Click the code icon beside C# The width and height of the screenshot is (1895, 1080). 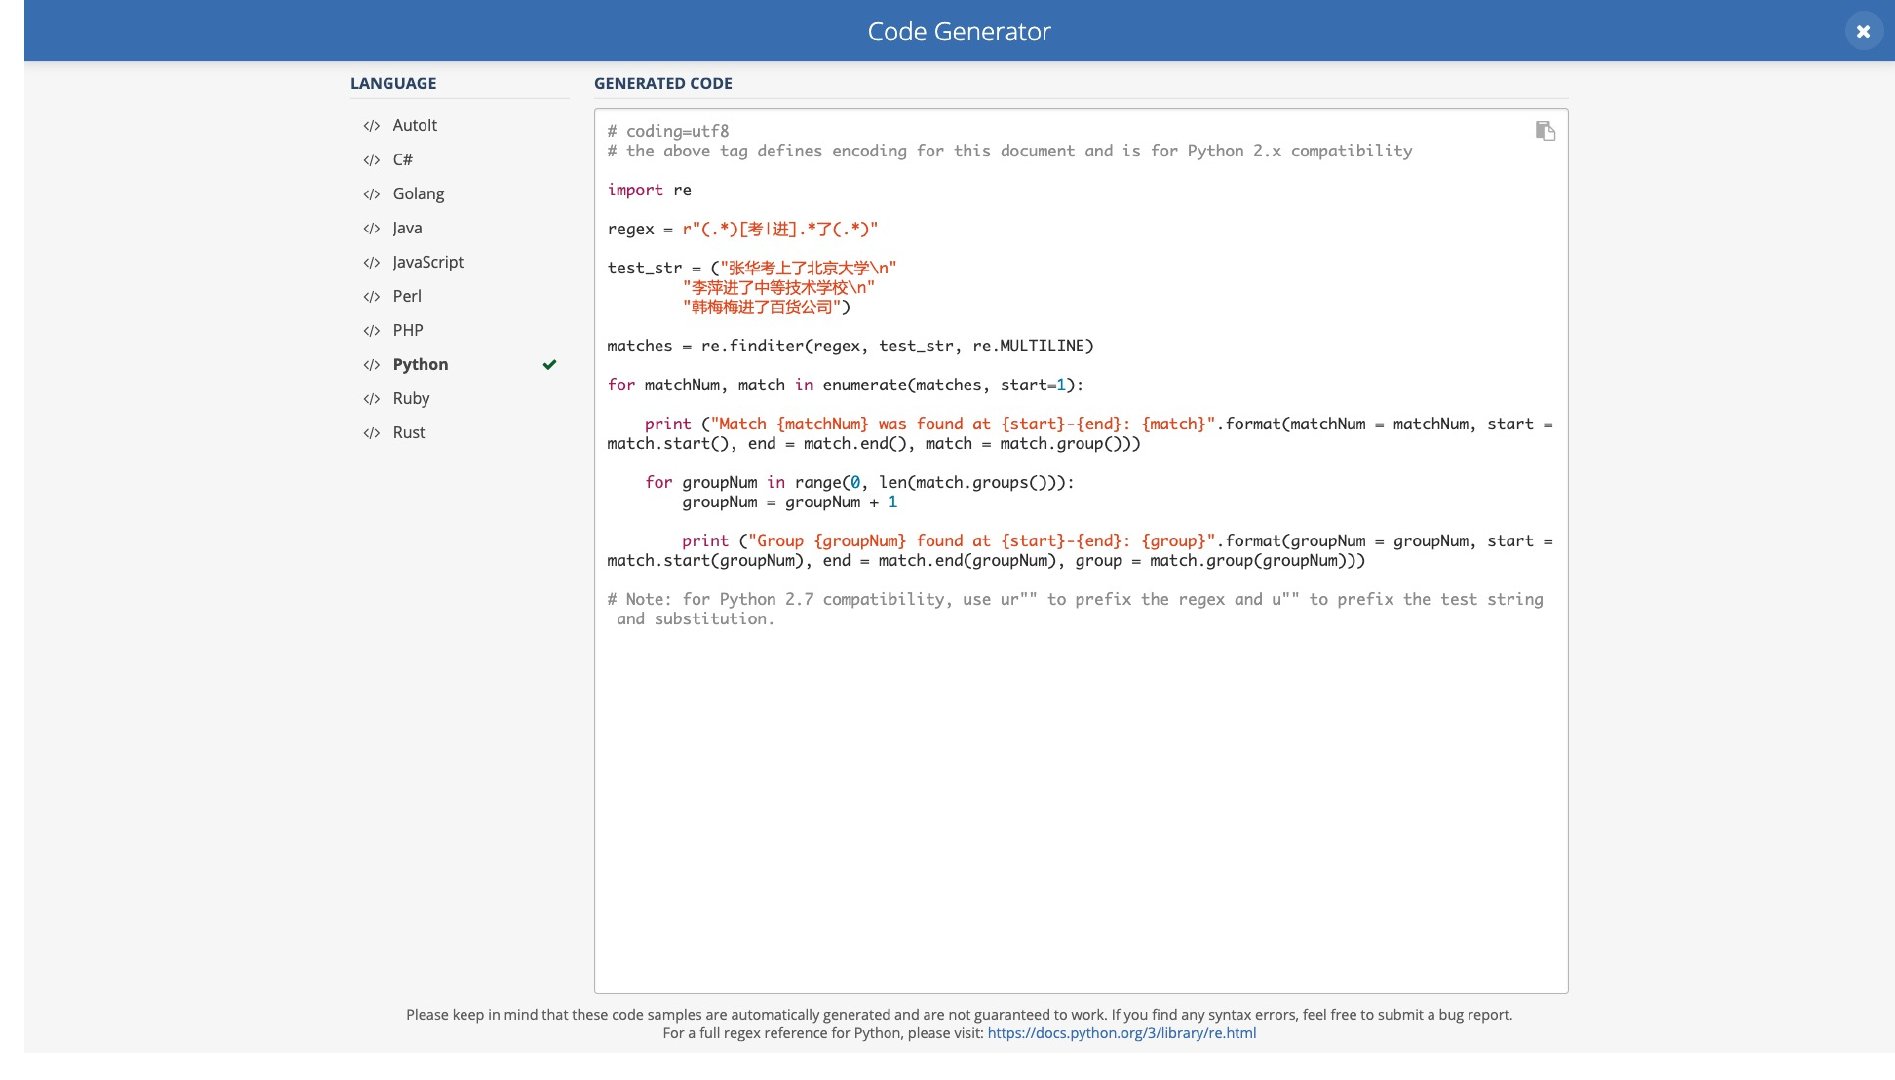372,160
